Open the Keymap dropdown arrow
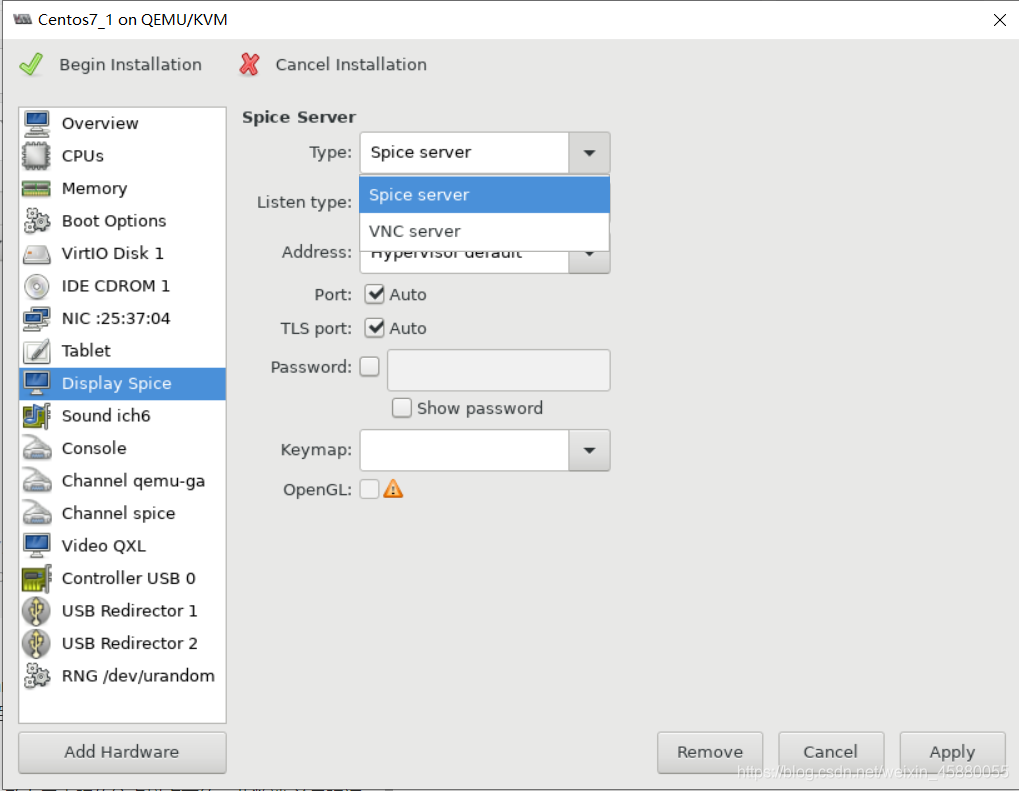The width and height of the screenshot is (1019, 791). (589, 450)
